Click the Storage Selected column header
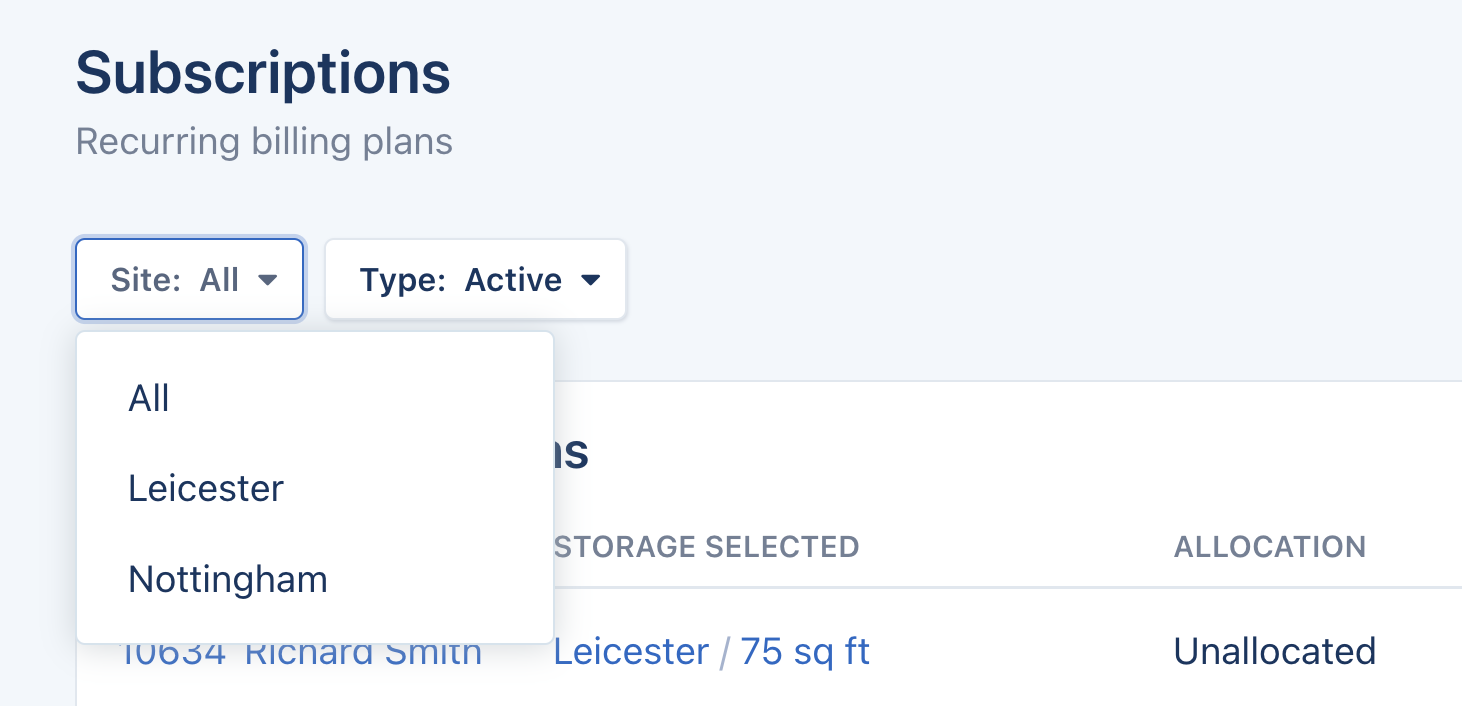Image resolution: width=1462 pixels, height=706 pixels. [x=706, y=547]
